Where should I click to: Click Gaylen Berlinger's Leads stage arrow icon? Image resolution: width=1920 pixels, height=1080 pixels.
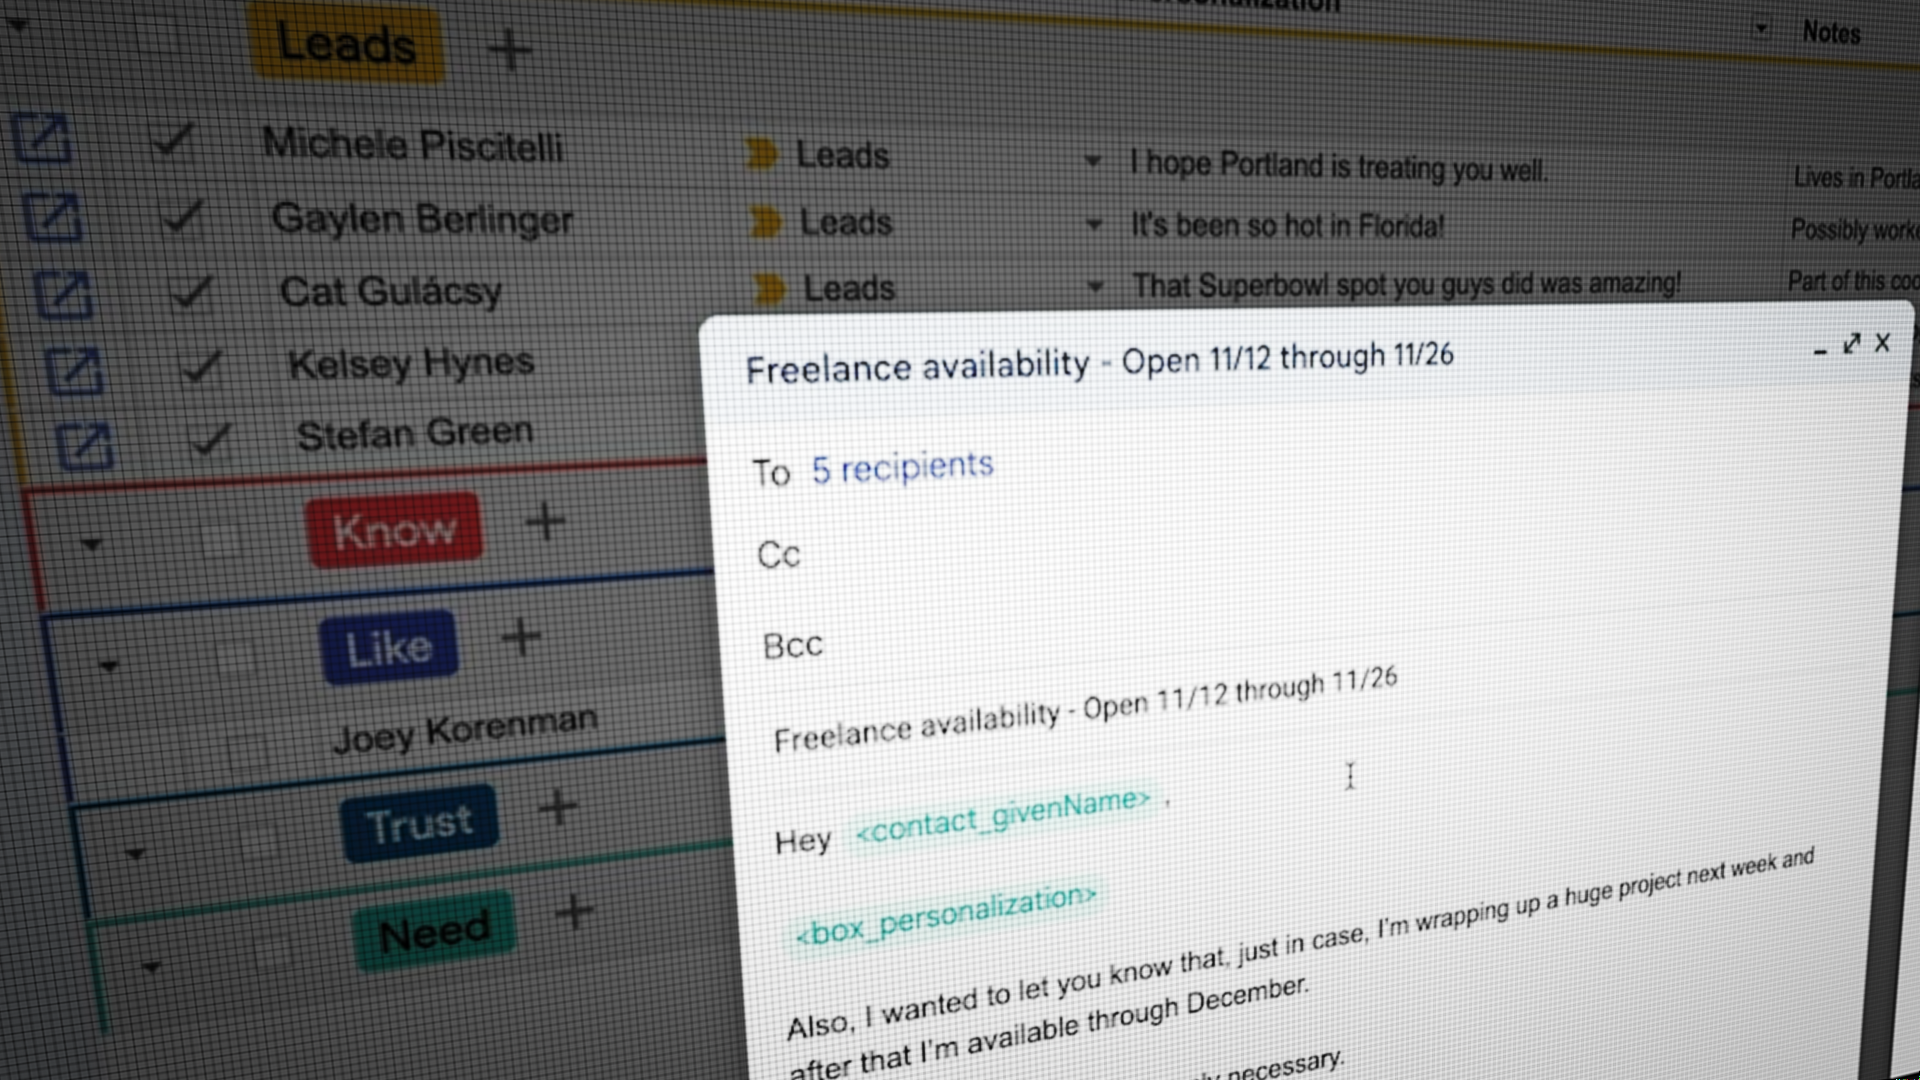766,221
